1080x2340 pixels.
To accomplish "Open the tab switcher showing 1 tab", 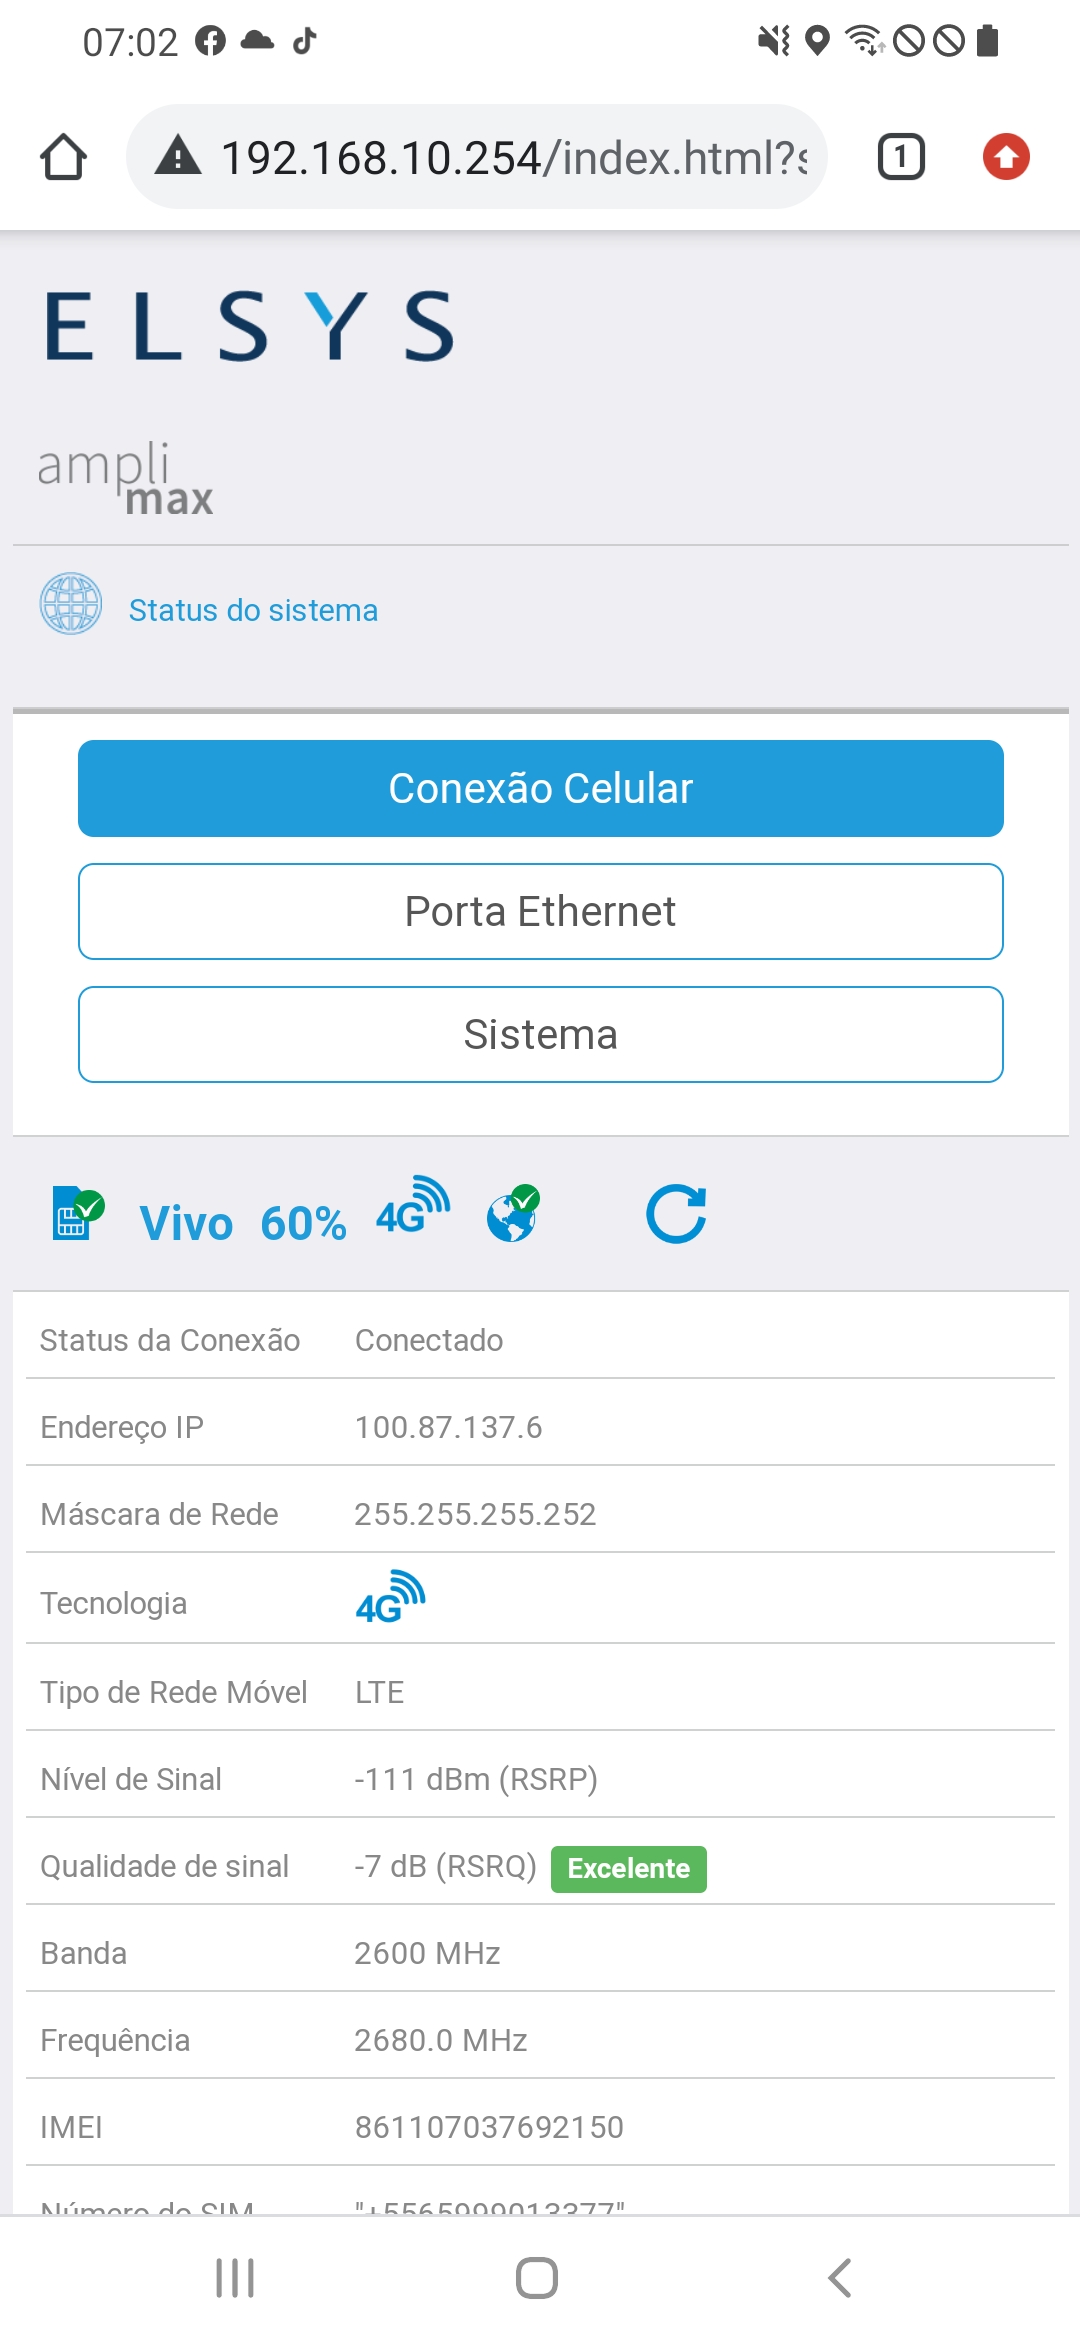I will pyautogui.click(x=900, y=157).
